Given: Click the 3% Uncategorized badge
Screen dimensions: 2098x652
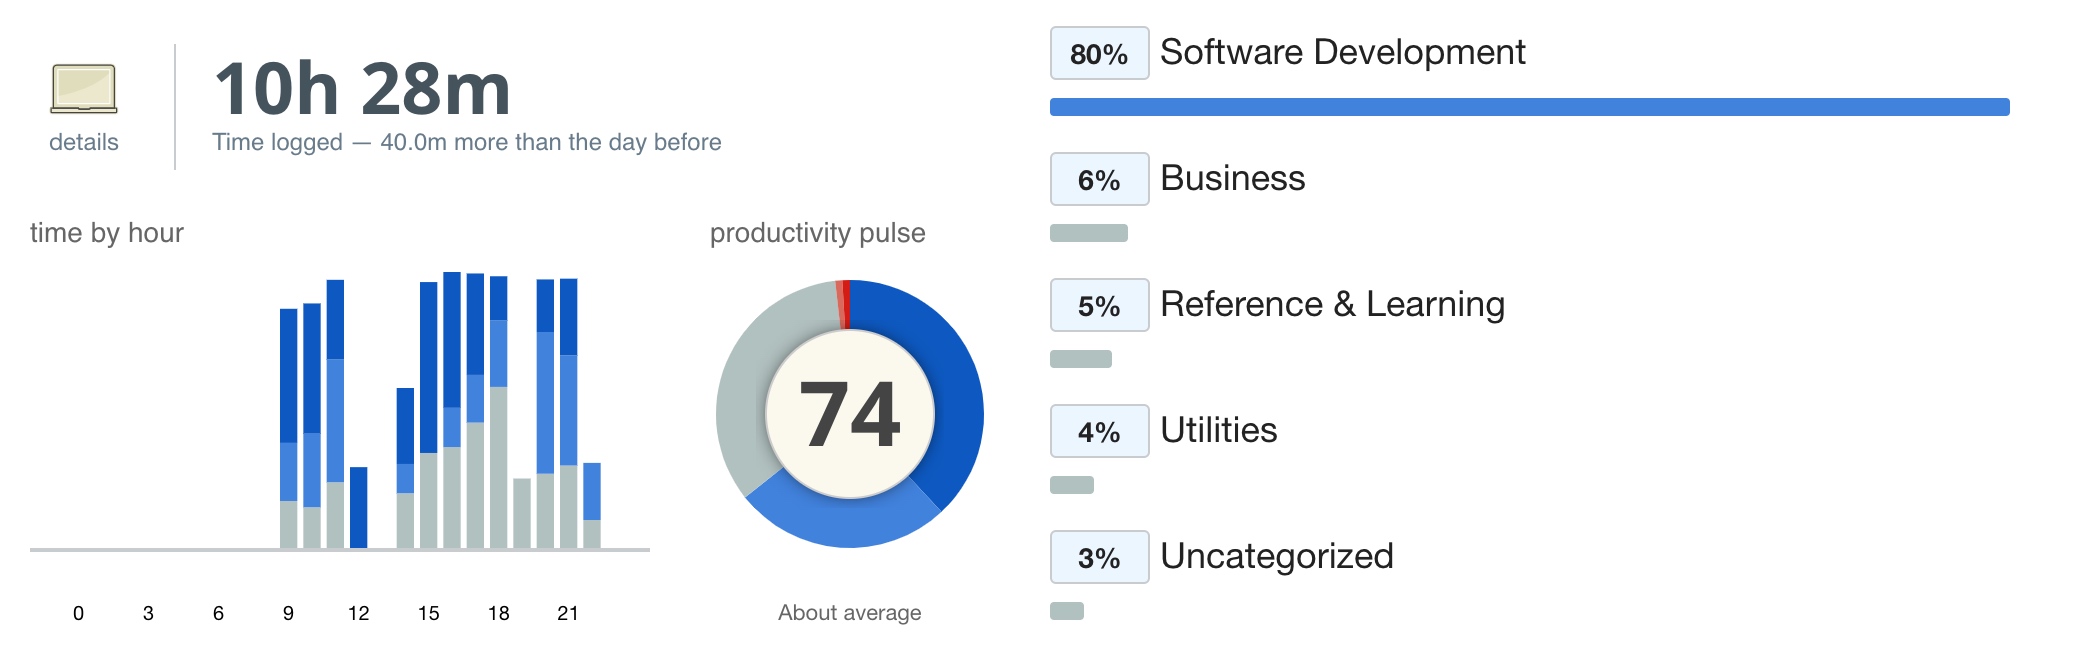Looking at the screenshot, I should pos(1099,558).
